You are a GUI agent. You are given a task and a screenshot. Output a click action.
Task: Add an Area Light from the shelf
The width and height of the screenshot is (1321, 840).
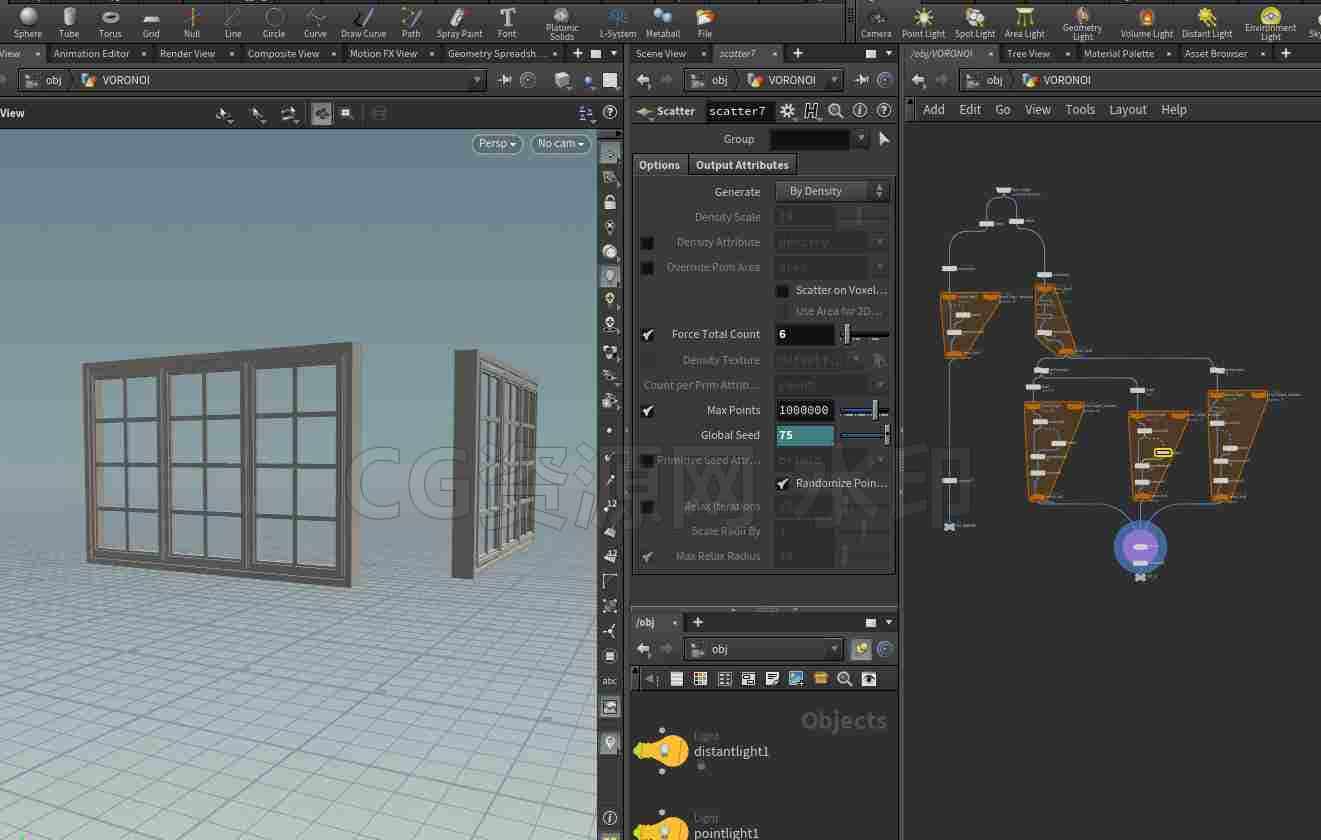coord(1024,22)
